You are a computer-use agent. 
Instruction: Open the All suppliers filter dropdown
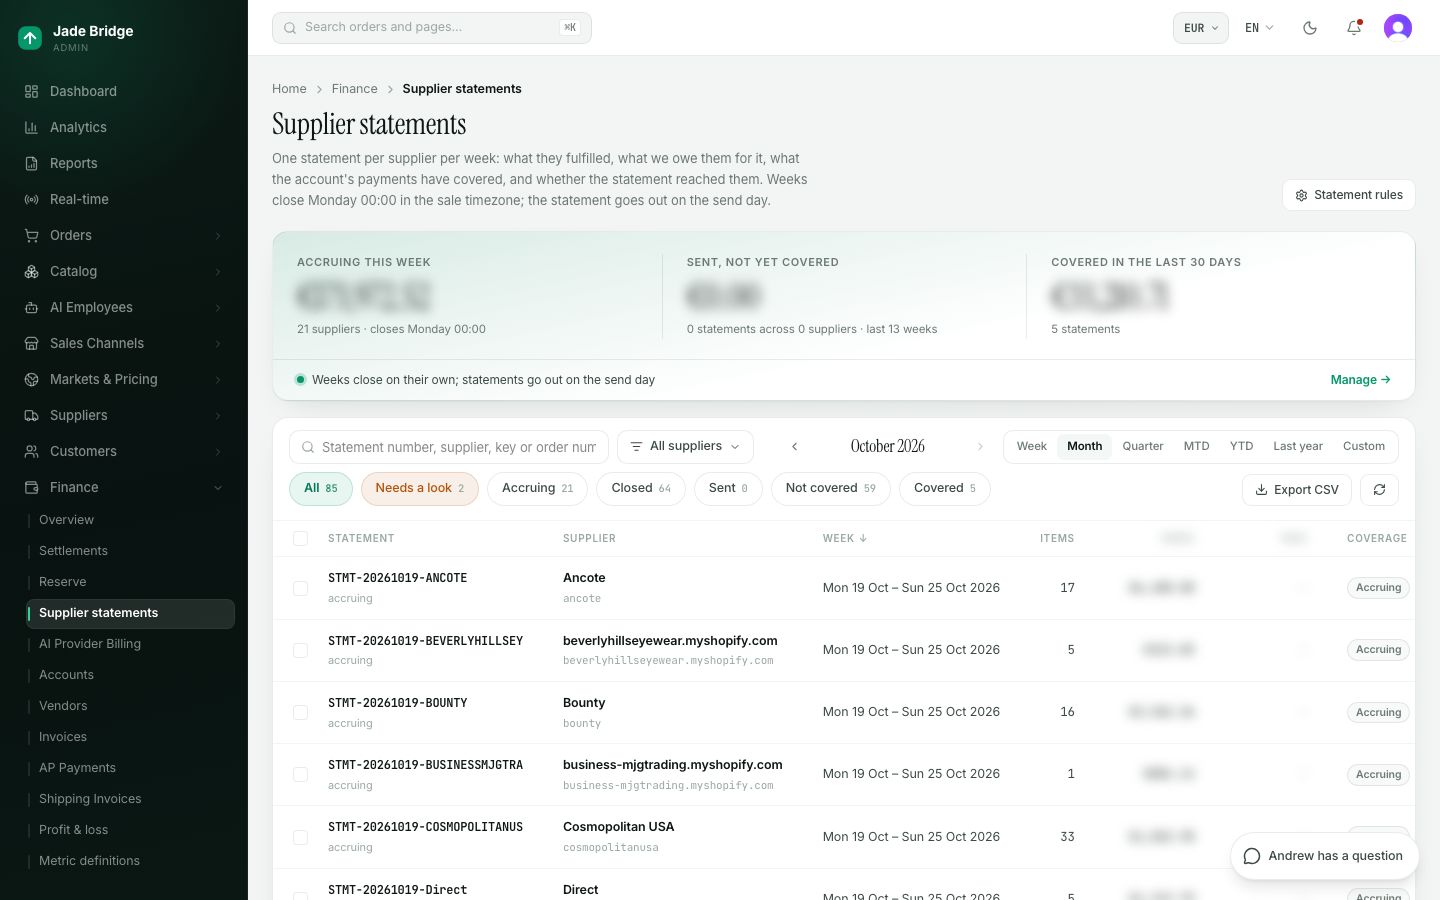pyautogui.click(x=685, y=447)
